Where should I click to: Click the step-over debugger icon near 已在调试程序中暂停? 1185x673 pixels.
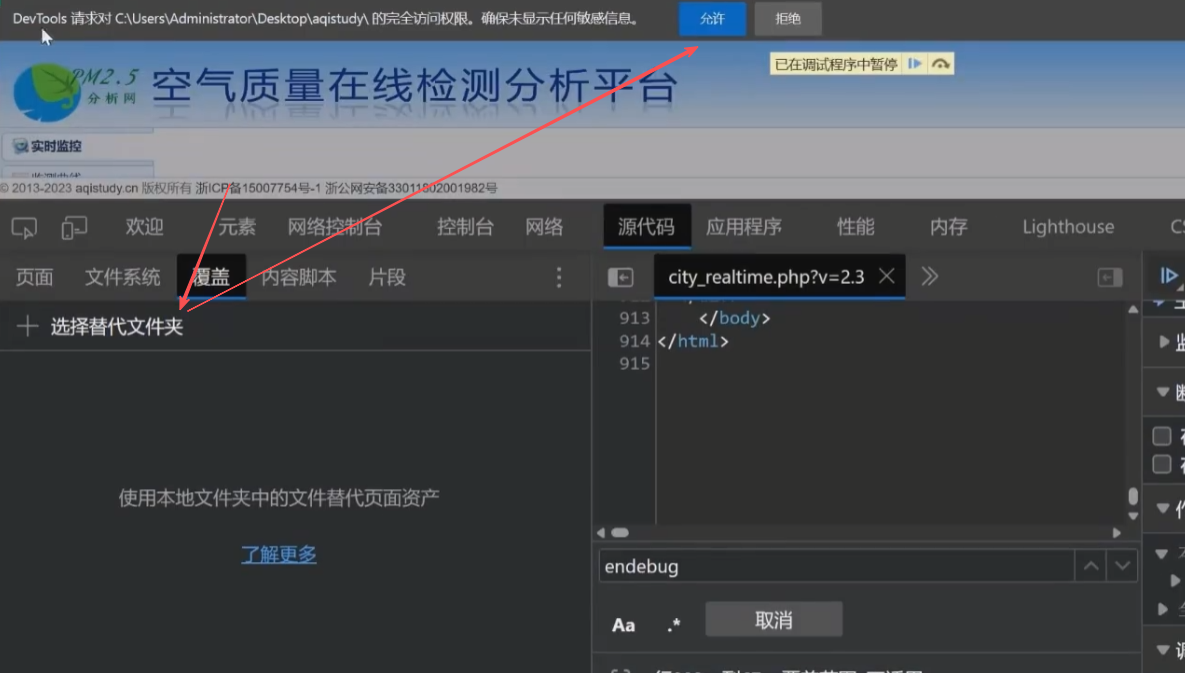(x=940, y=62)
